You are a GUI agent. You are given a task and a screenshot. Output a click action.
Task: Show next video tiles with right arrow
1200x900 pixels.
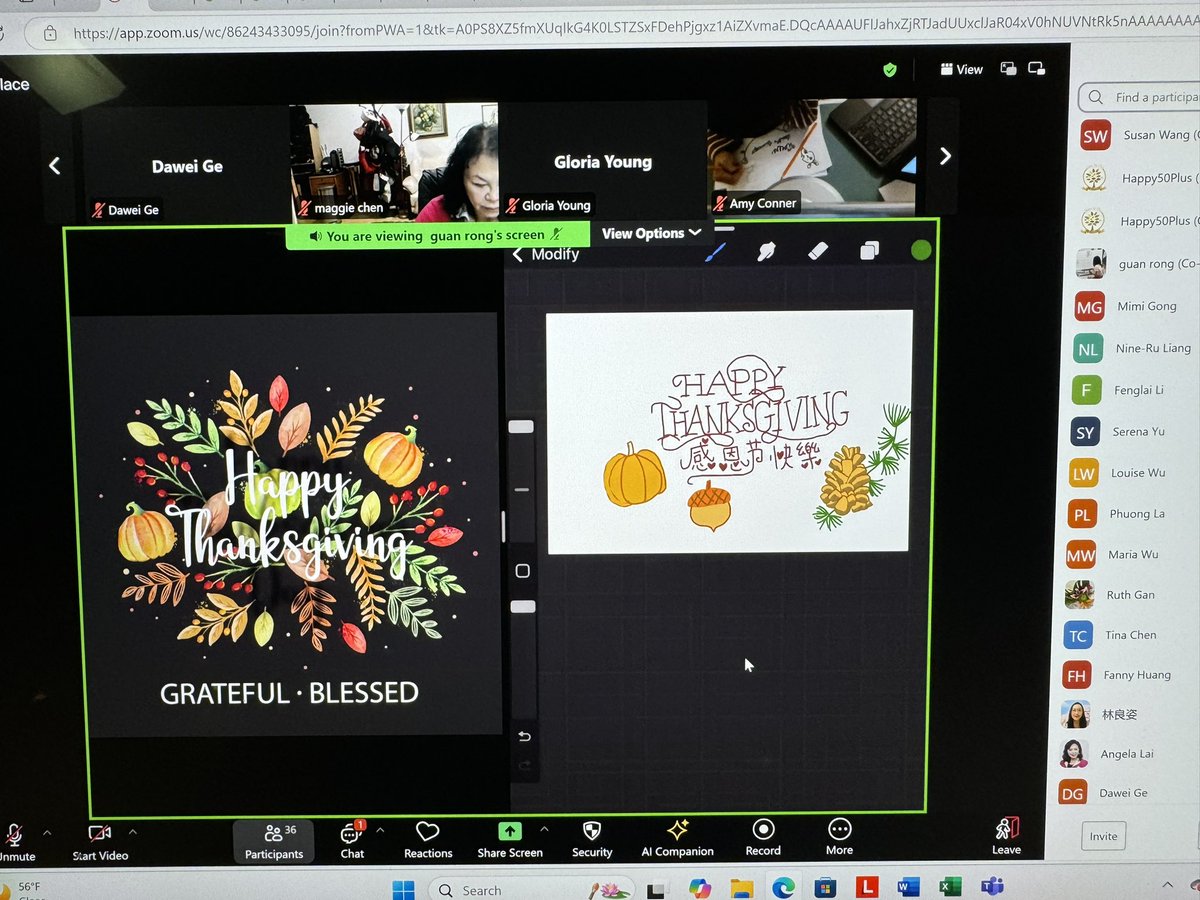[x=945, y=156]
